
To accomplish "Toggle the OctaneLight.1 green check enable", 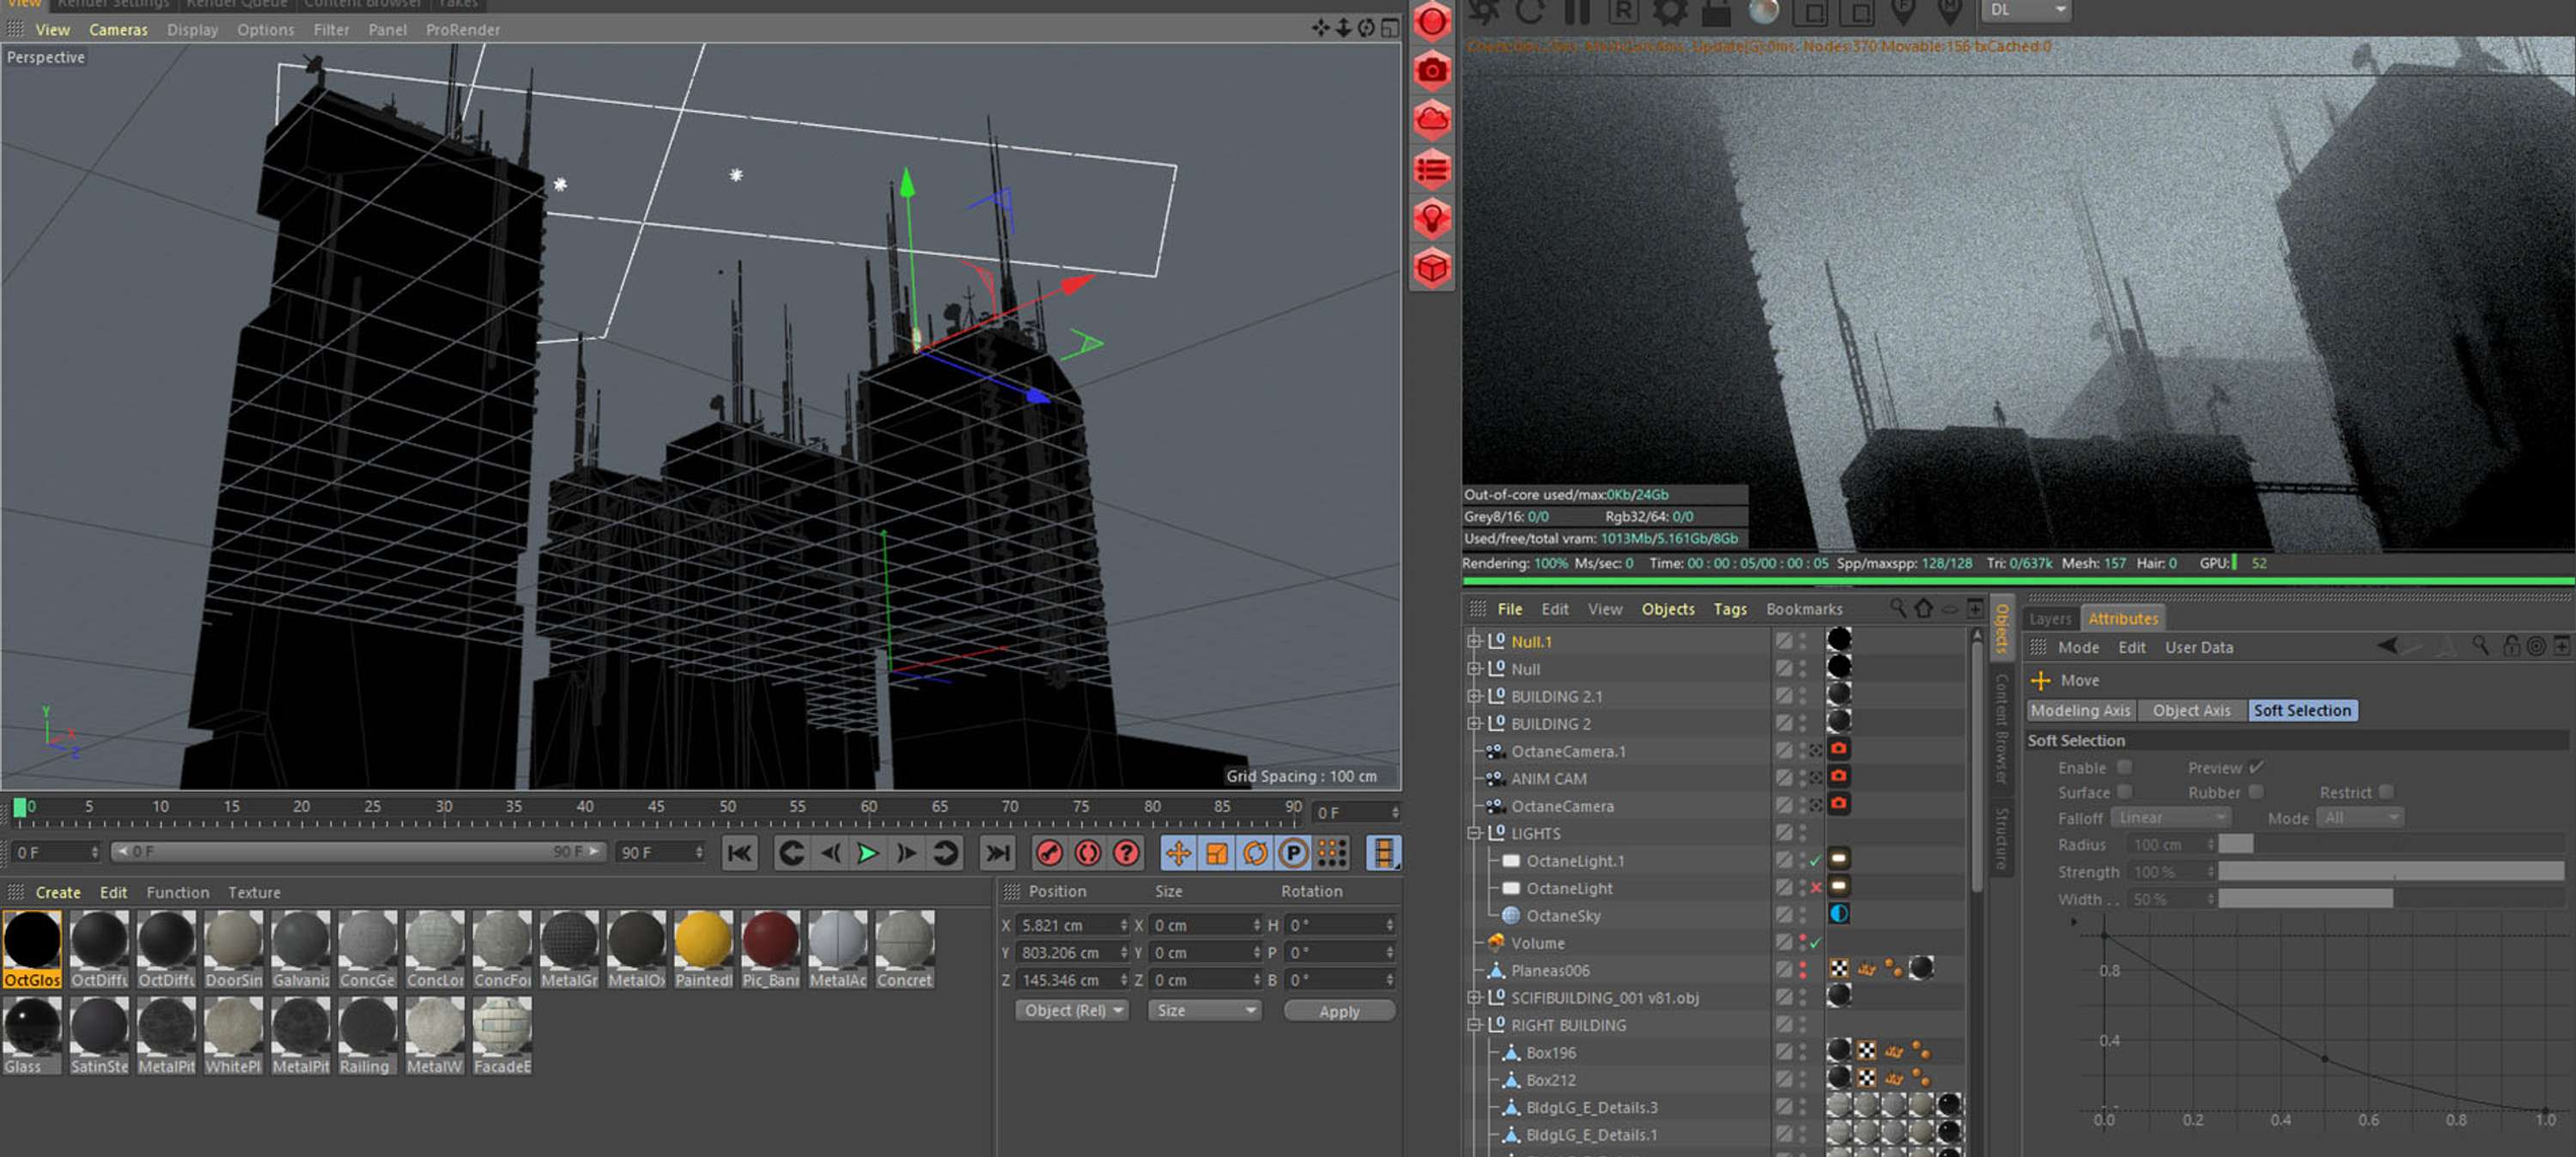I will tap(1815, 860).
